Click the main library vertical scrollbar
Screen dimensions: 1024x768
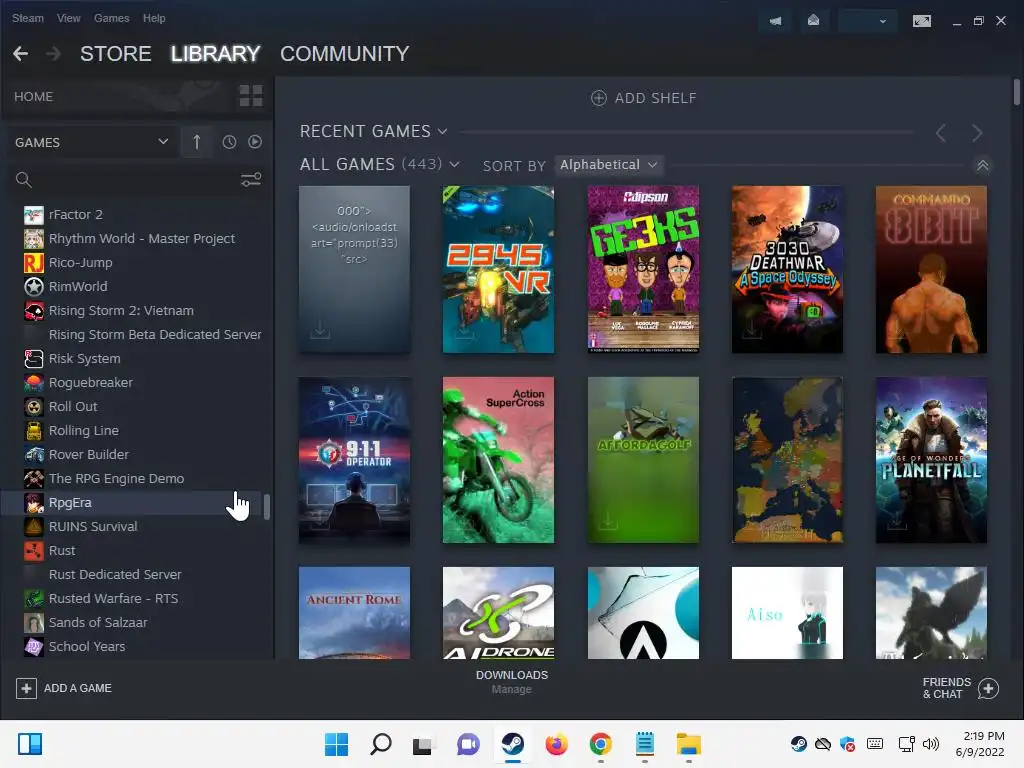click(1016, 91)
